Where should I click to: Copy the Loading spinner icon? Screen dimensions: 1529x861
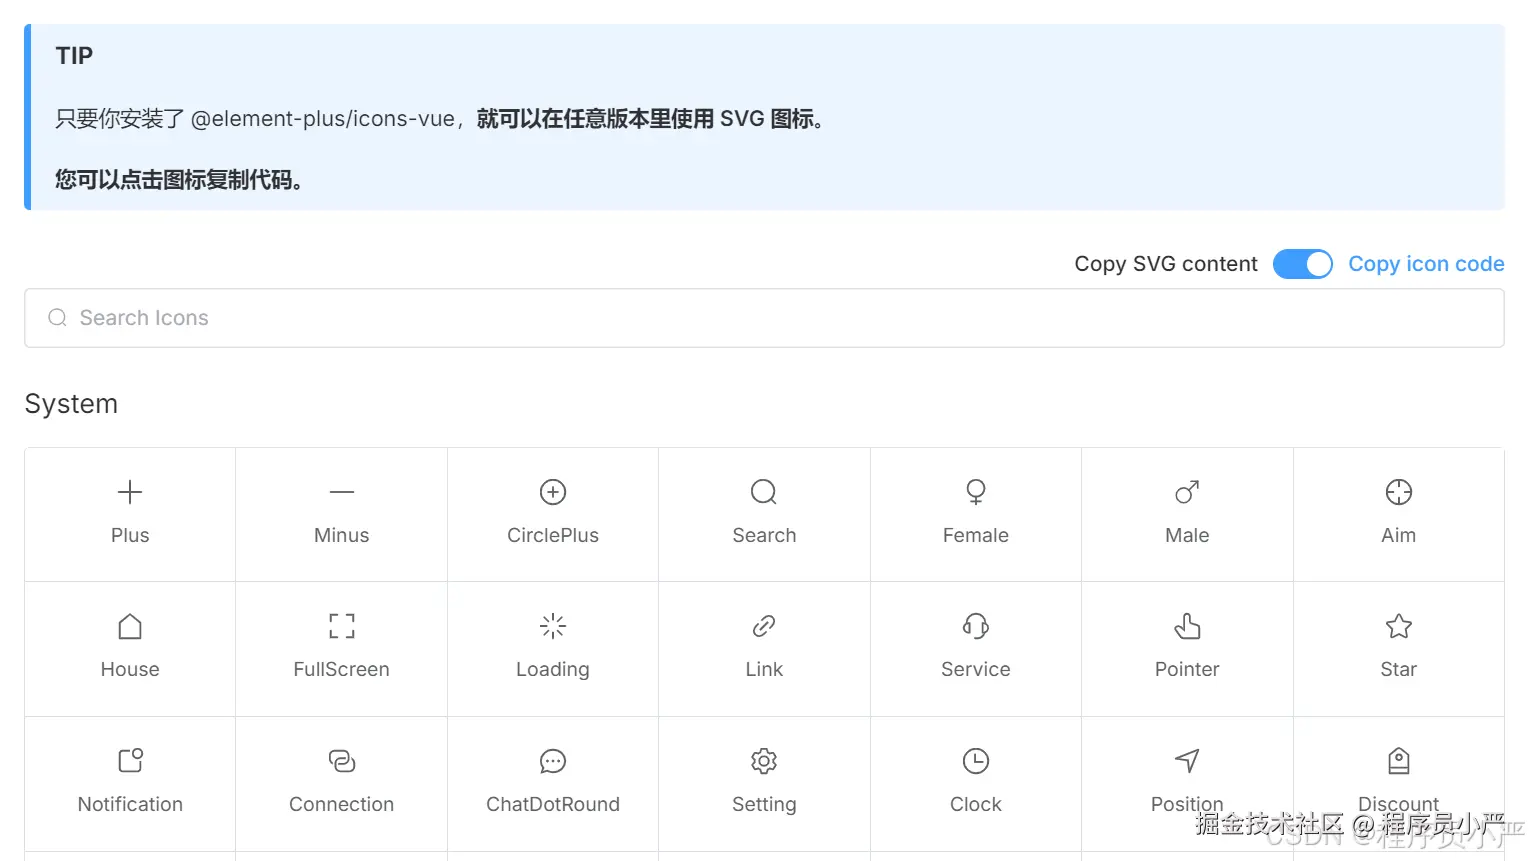click(553, 627)
